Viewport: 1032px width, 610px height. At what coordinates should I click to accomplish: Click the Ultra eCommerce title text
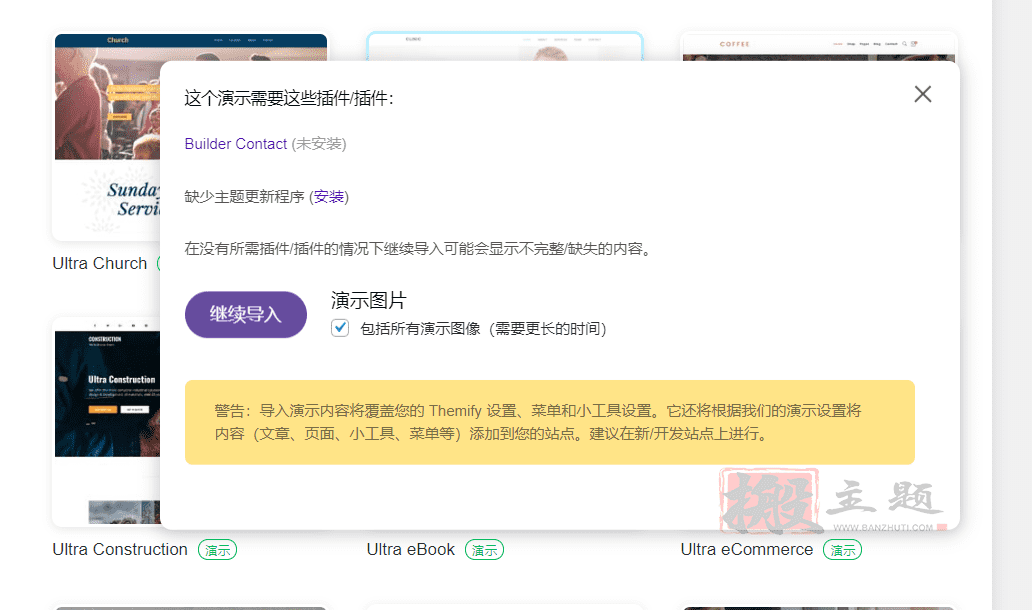click(747, 549)
